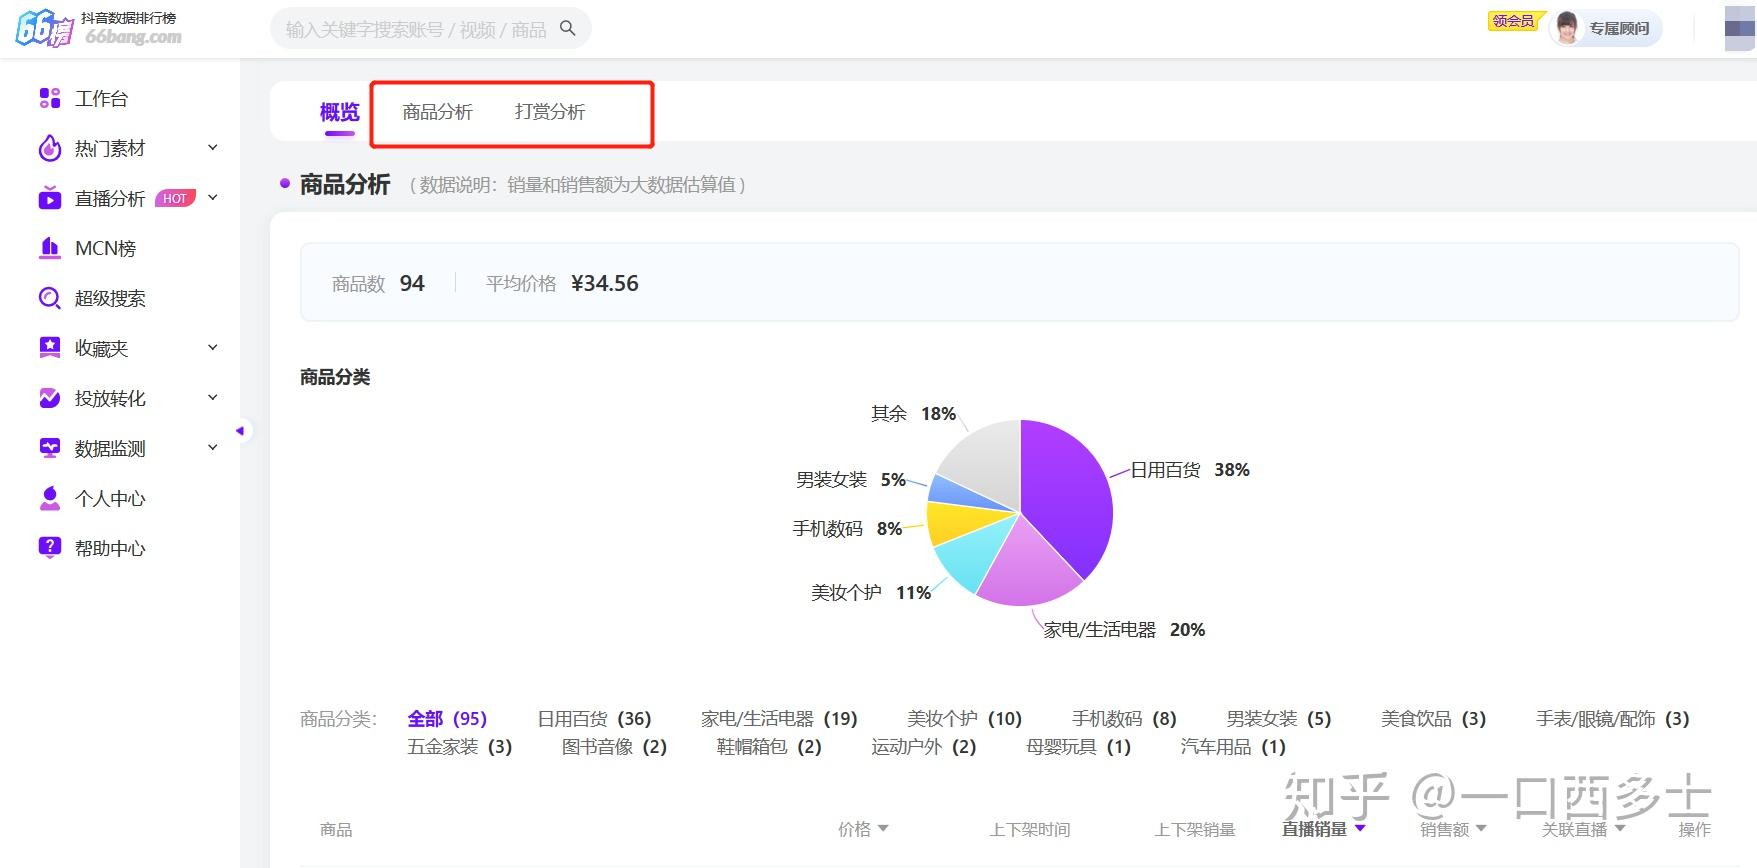Open 帮助中心 in the sidebar
The height and width of the screenshot is (868, 1757).
tap(110, 548)
